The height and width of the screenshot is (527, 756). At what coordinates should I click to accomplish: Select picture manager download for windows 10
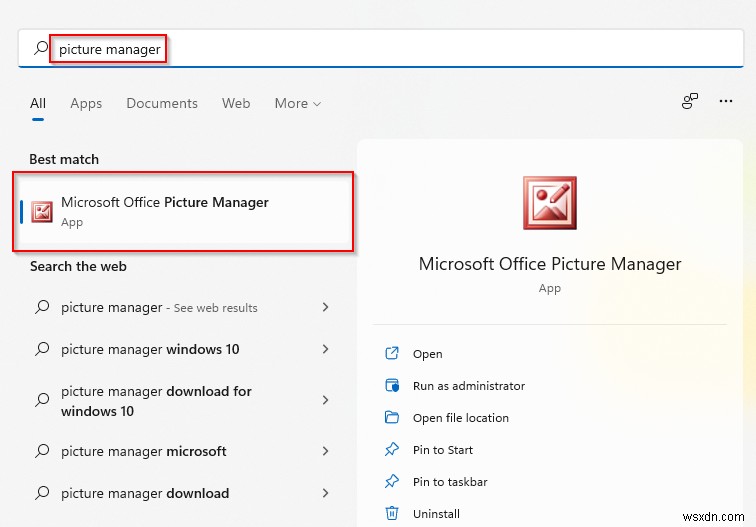[156, 401]
